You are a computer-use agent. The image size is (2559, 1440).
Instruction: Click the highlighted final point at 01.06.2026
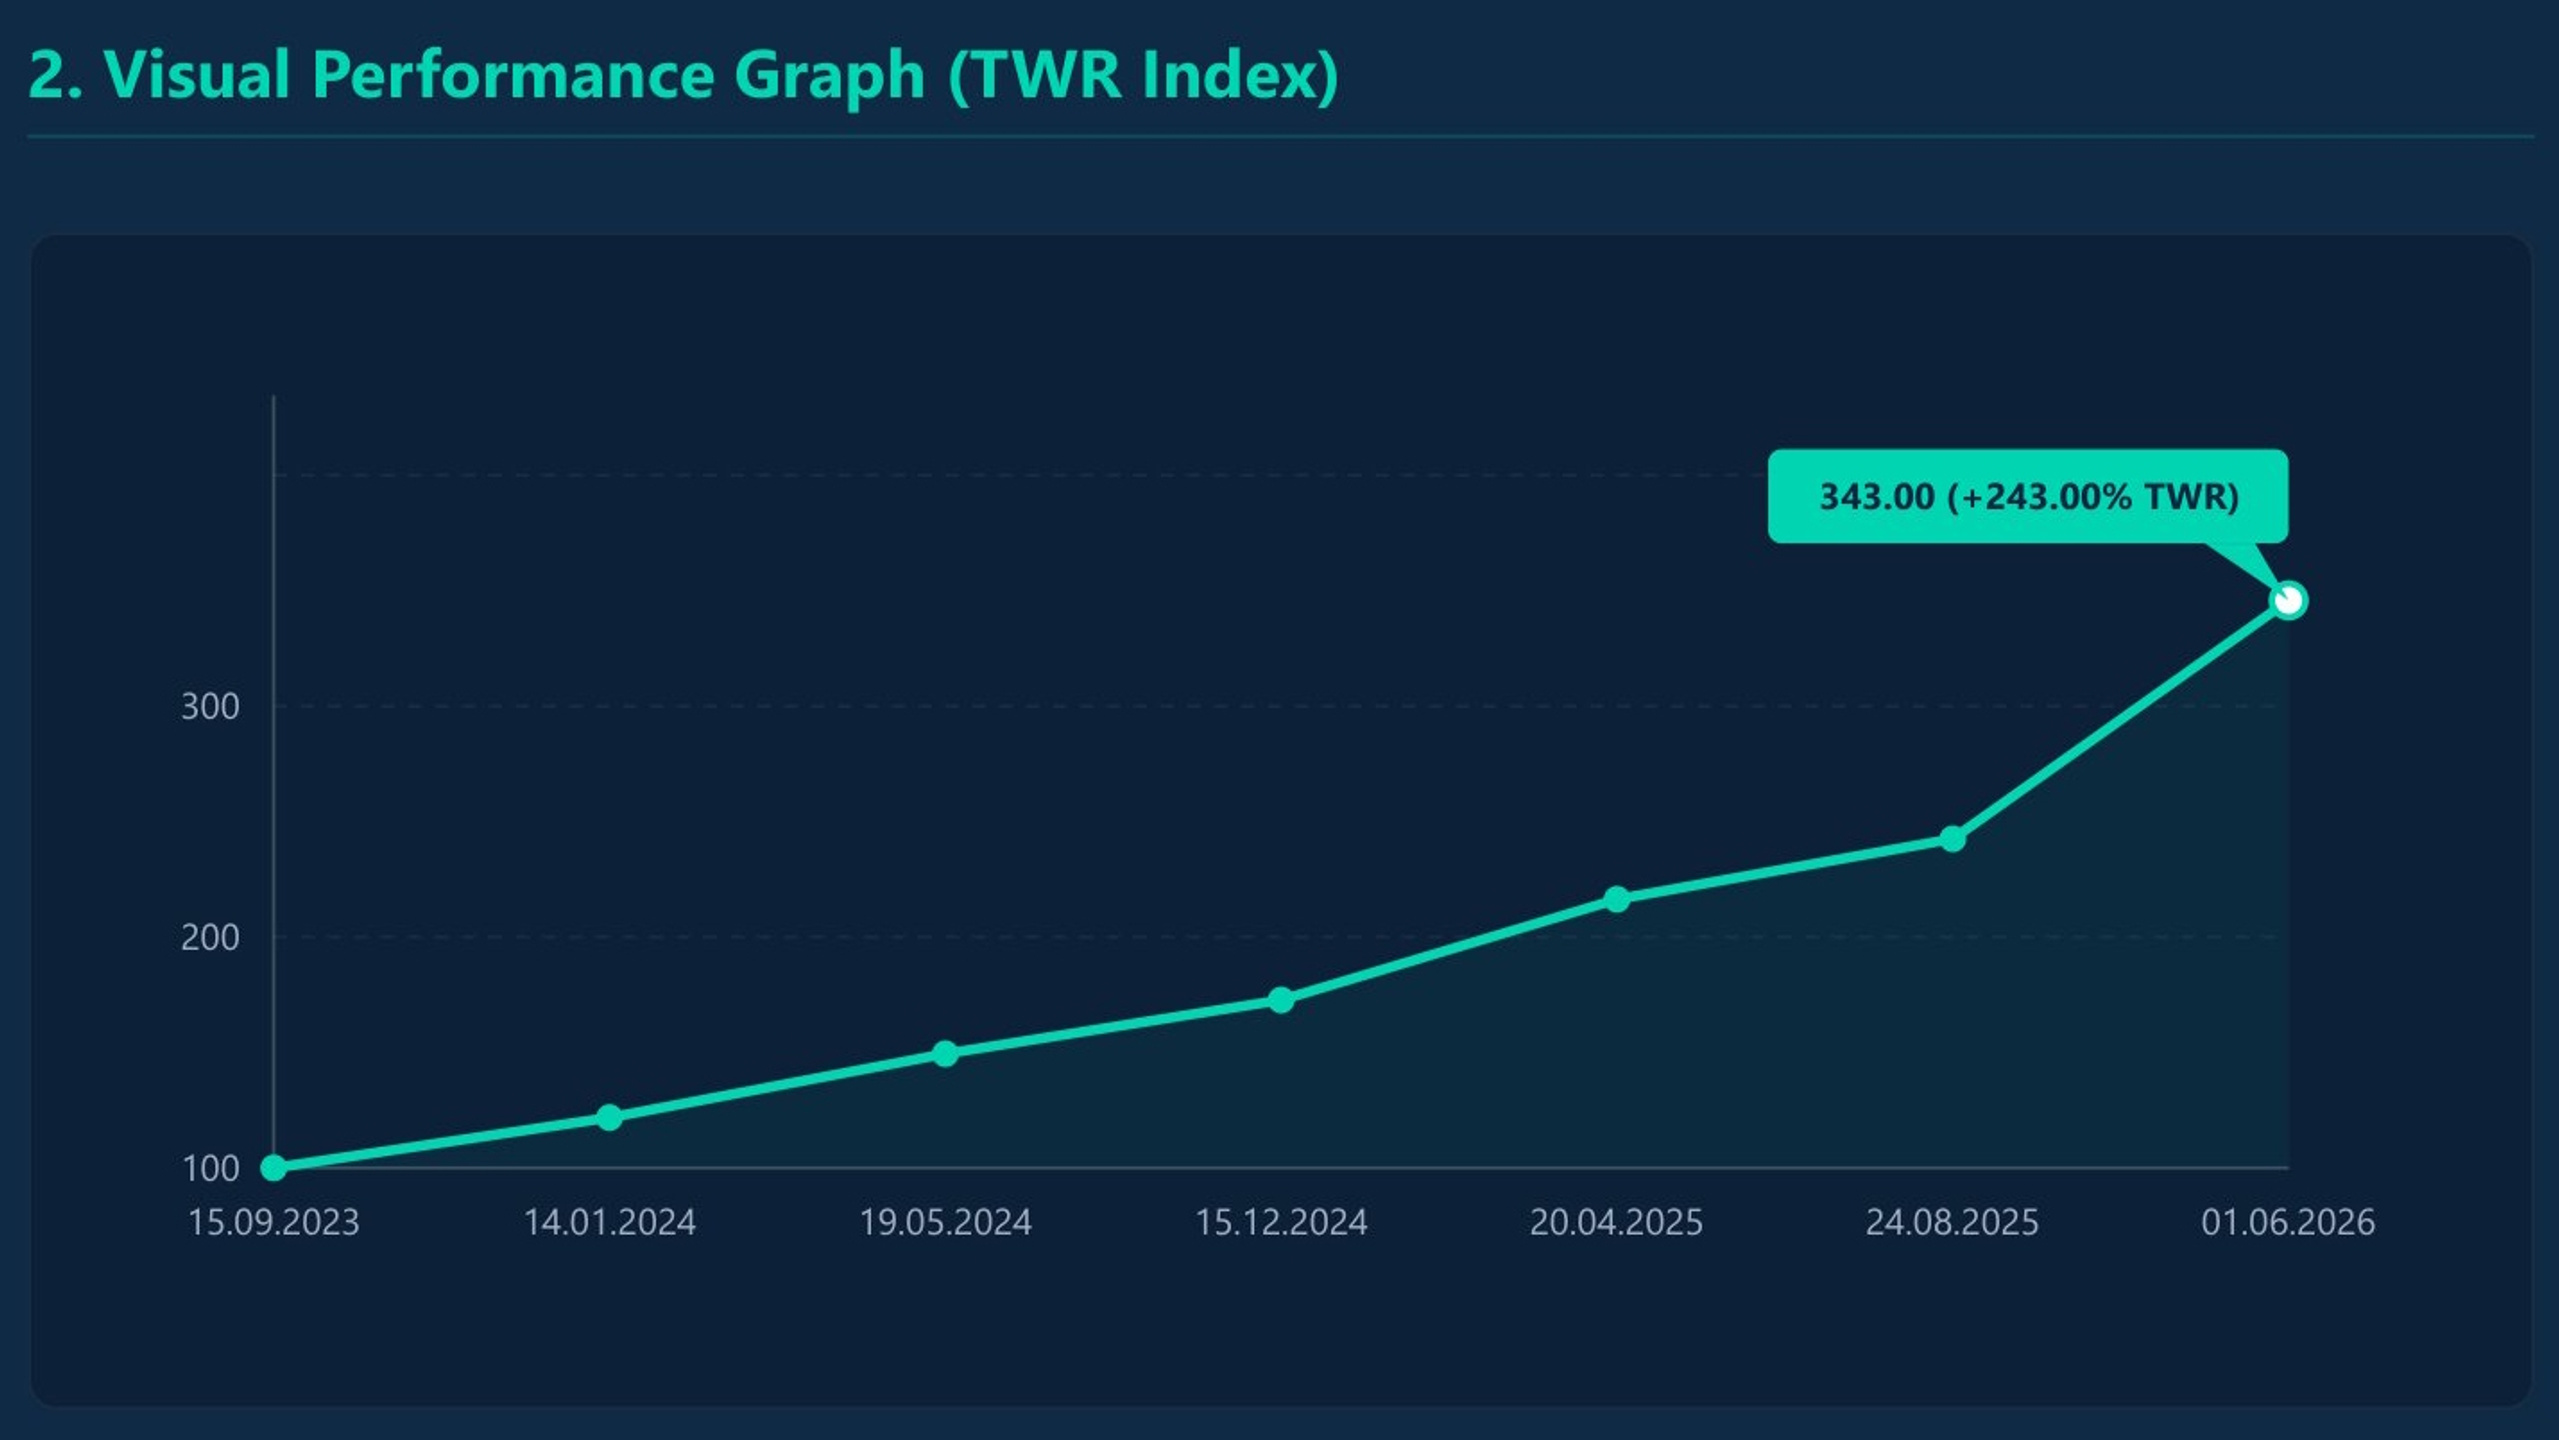point(2288,601)
